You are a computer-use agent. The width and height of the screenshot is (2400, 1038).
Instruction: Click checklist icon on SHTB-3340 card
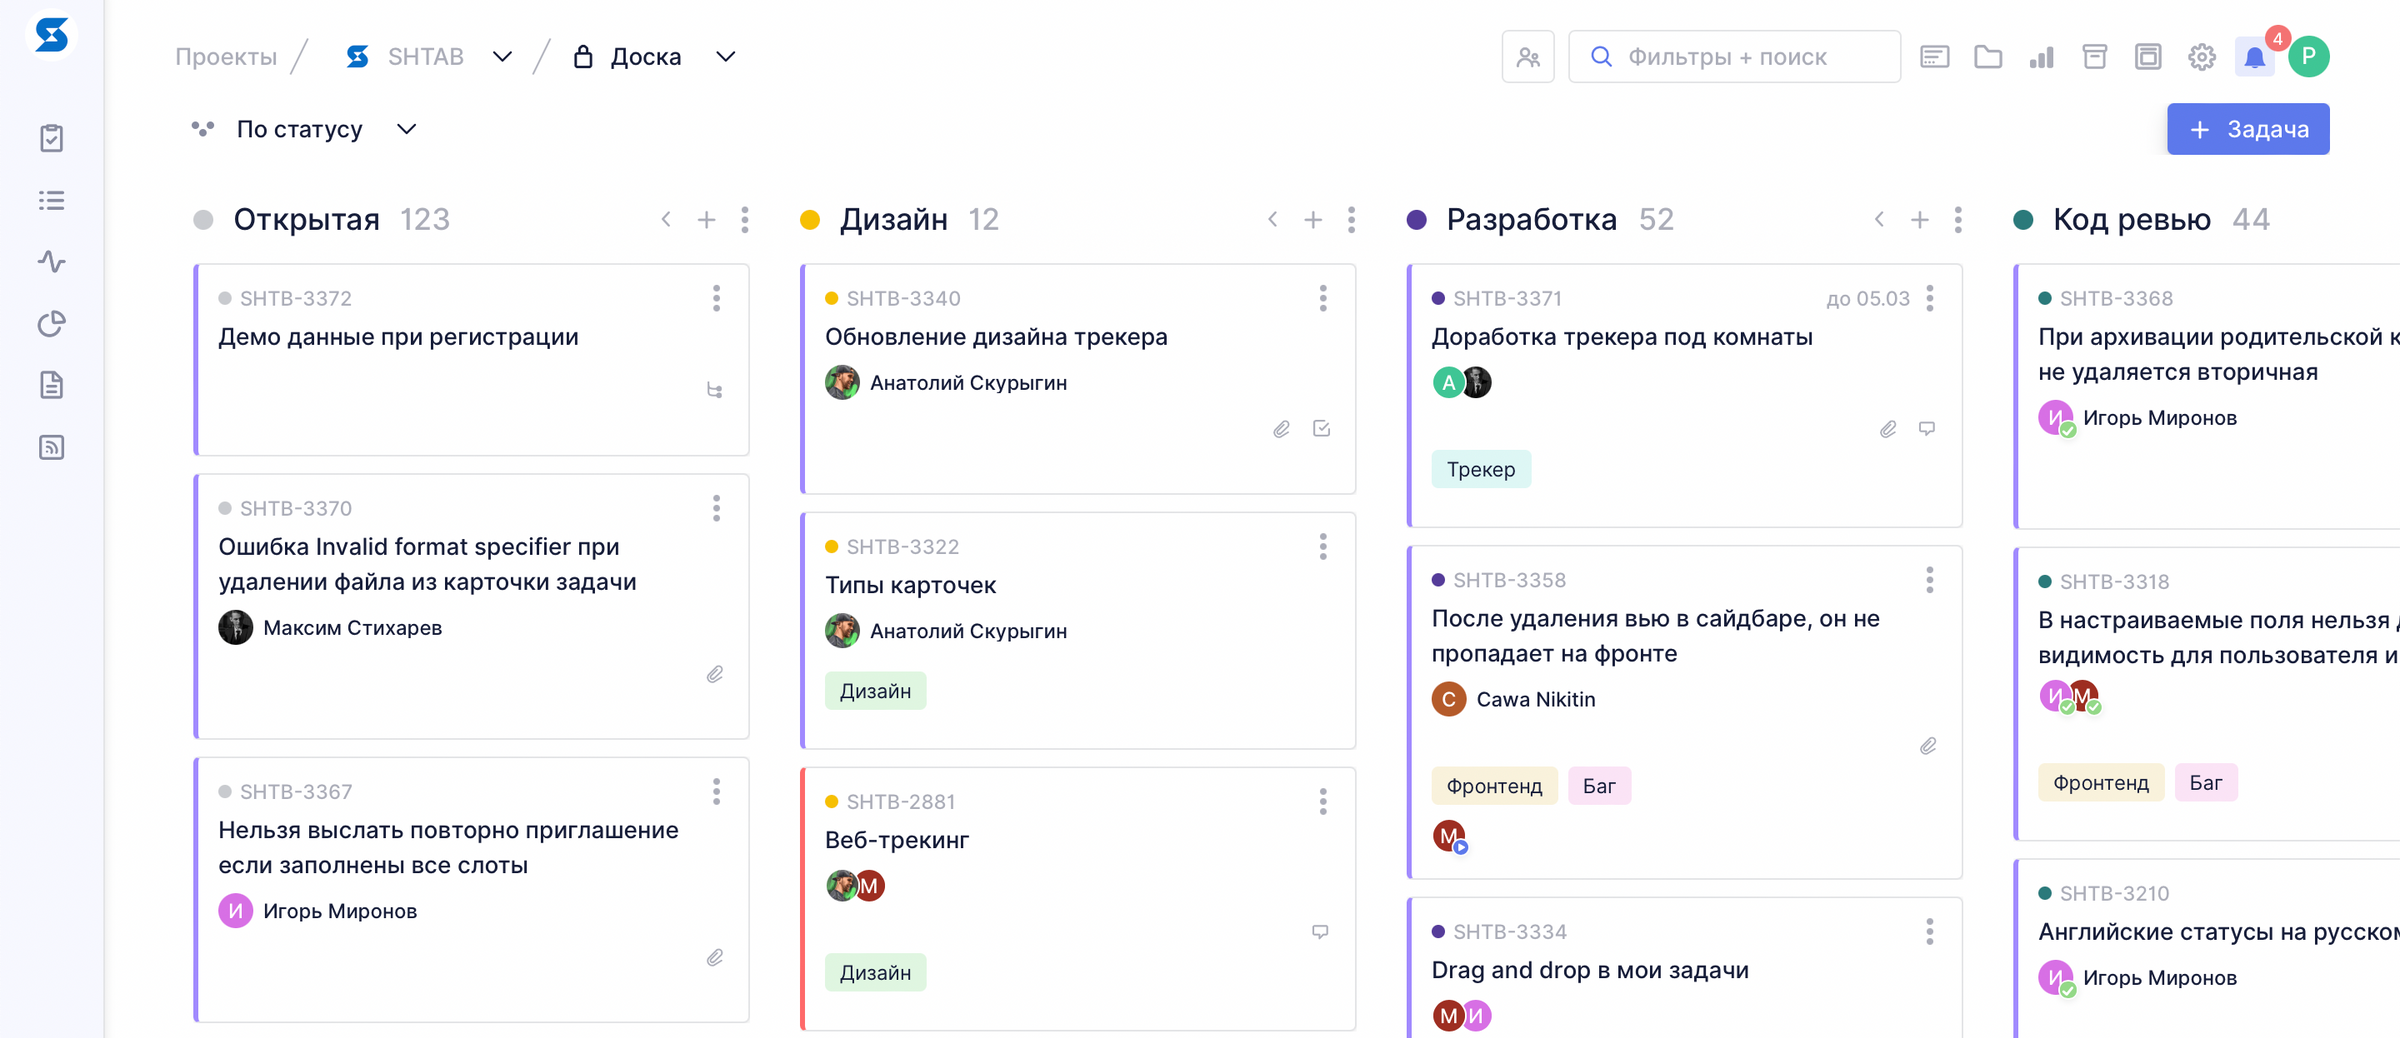click(1321, 429)
